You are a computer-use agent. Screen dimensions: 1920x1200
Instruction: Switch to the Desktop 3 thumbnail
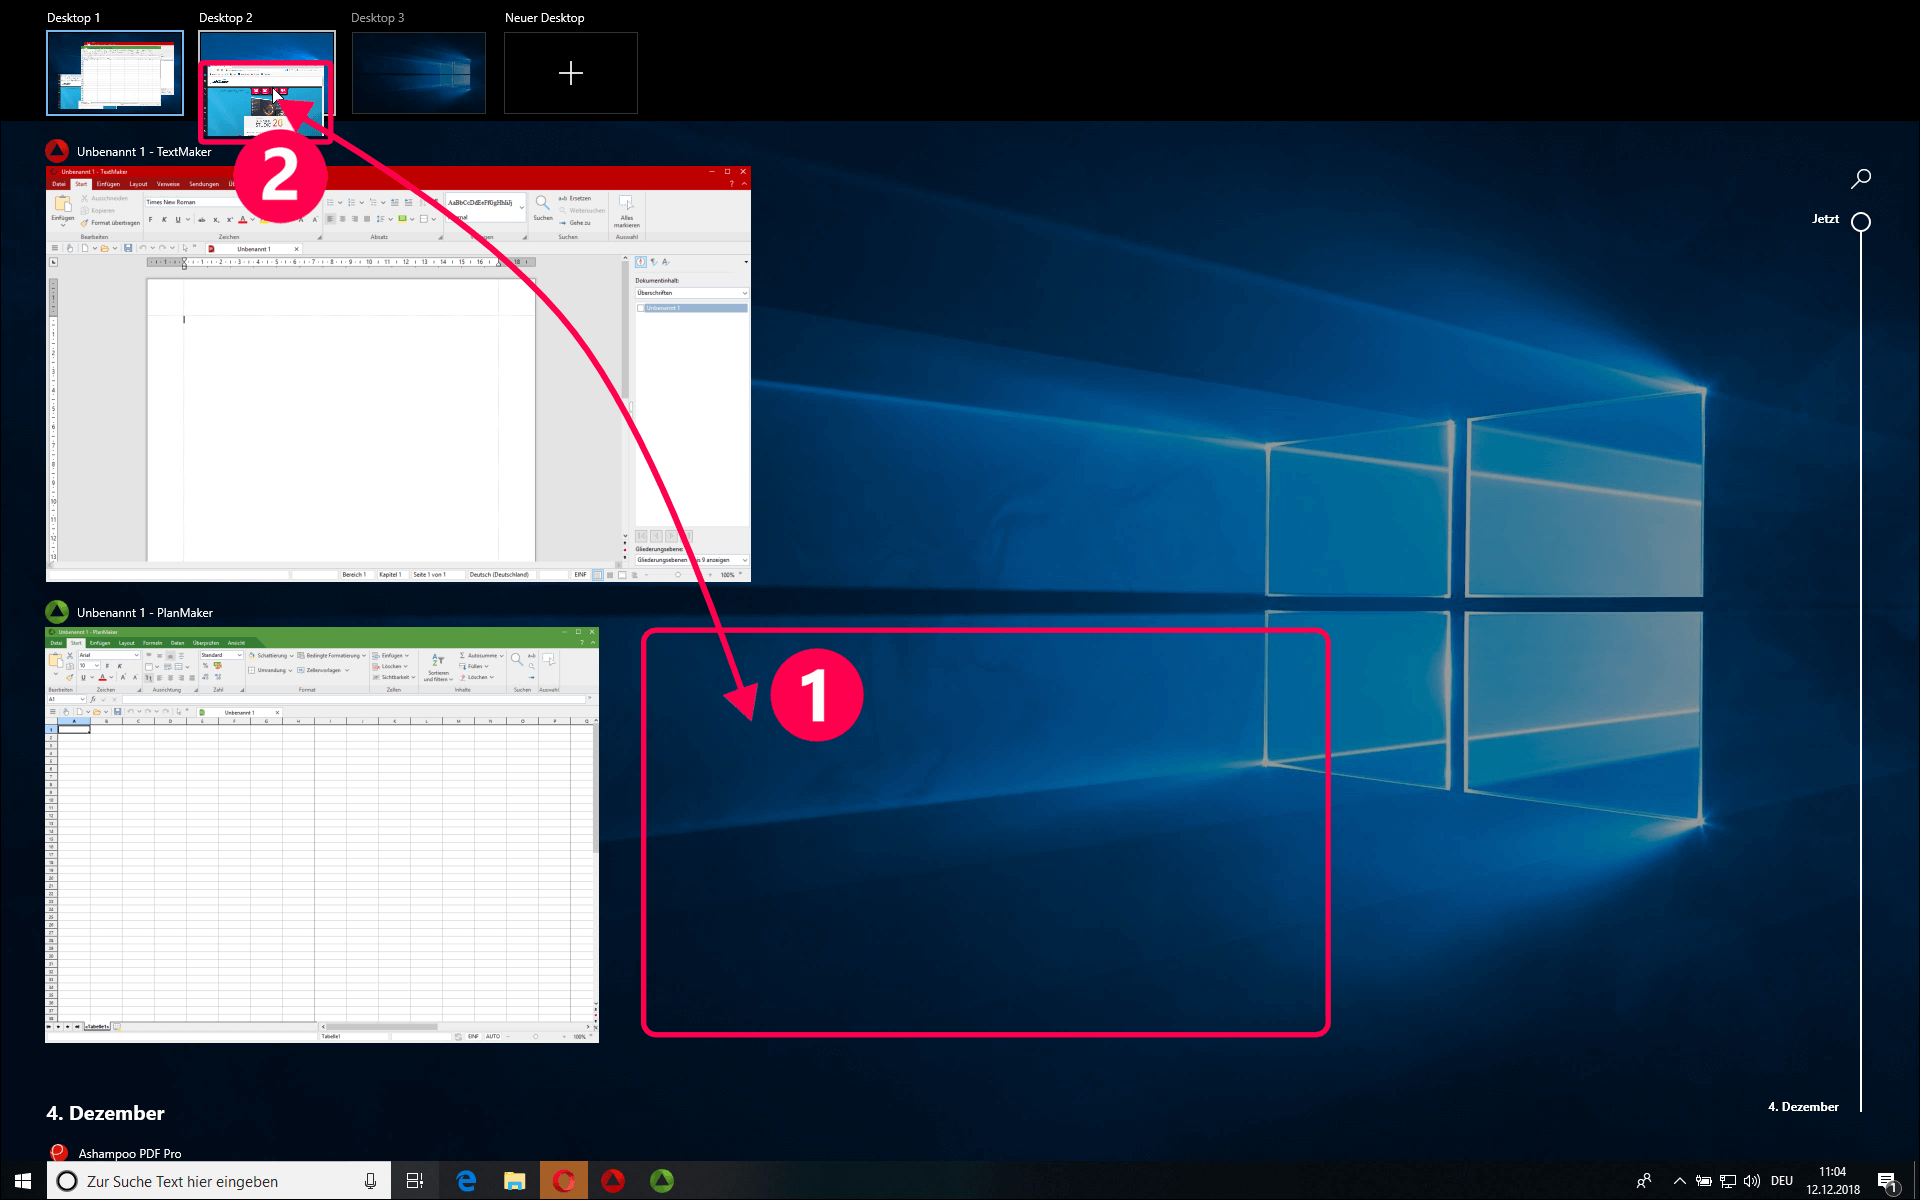[419, 73]
